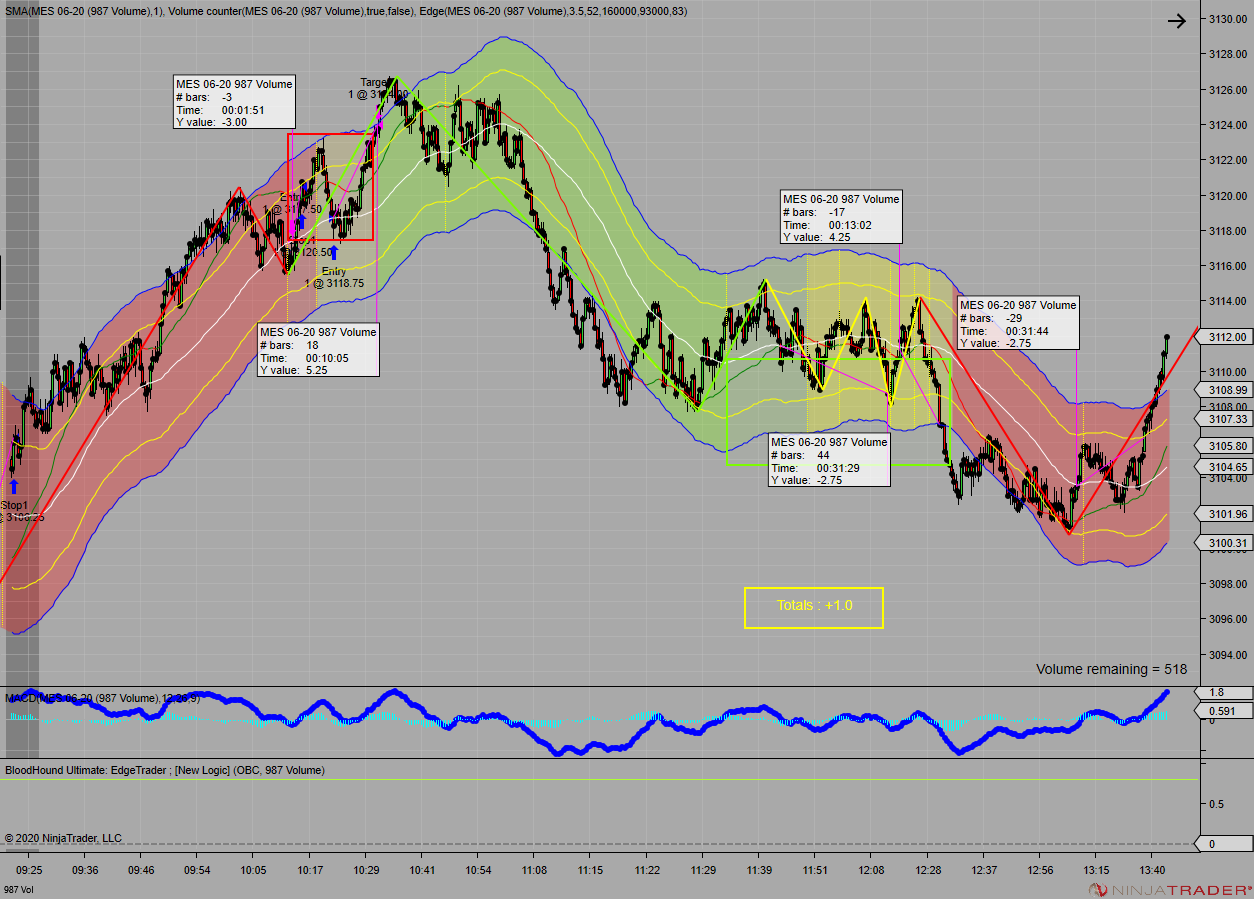Click the 10:29 time axis label
Viewport: 1254px width, 899px height.
pyautogui.click(x=366, y=870)
